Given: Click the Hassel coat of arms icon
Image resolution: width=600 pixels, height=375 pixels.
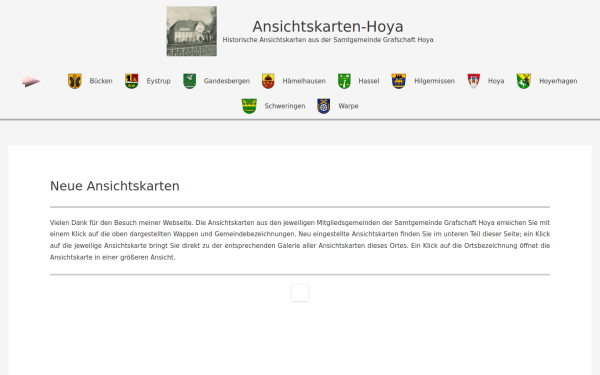Looking at the screenshot, I should (344, 81).
